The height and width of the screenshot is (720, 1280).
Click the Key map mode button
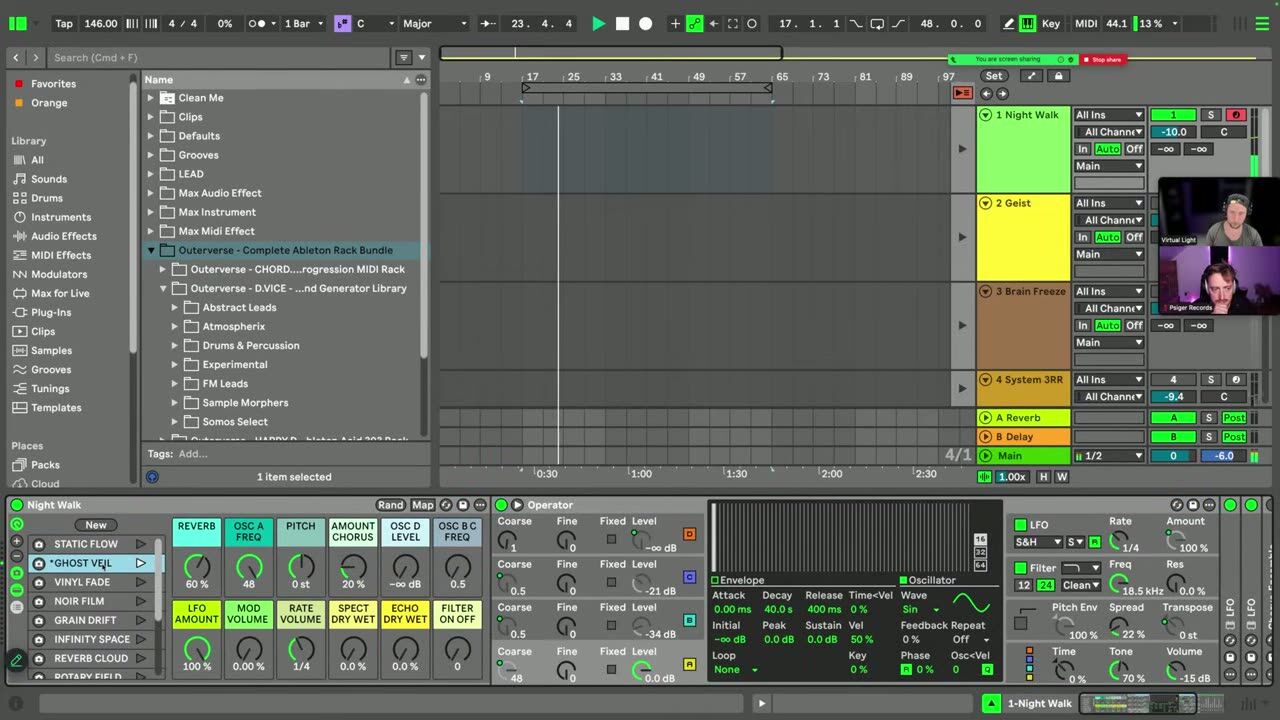tap(1051, 23)
